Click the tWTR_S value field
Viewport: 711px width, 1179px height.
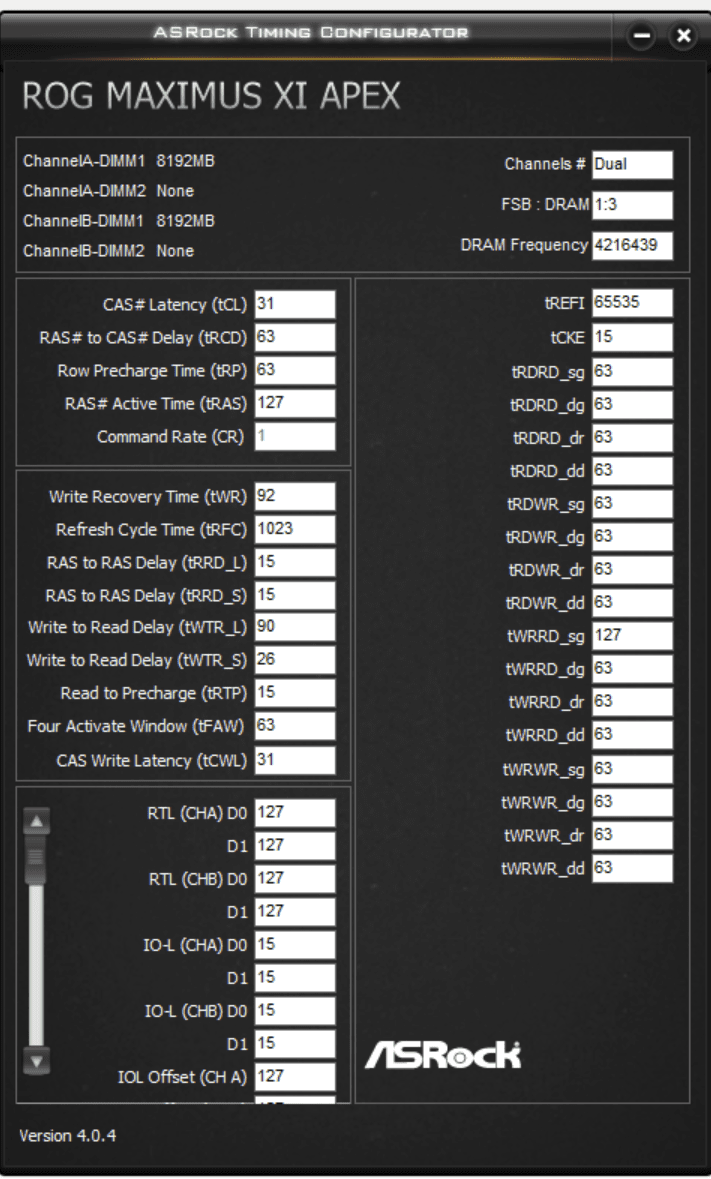tap(295, 660)
